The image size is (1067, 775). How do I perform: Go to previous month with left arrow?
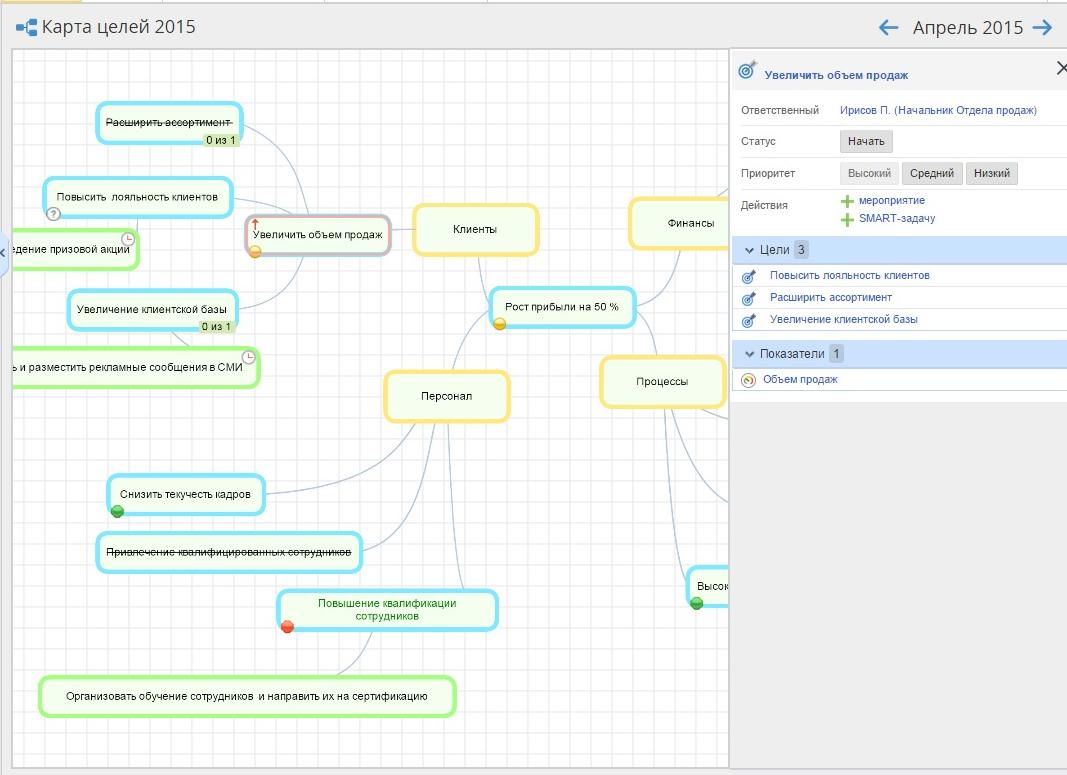point(888,28)
